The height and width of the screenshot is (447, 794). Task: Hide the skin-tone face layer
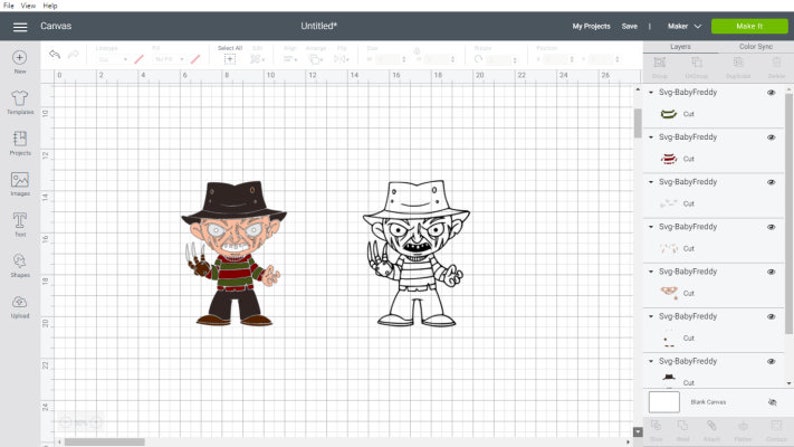(771, 272)
